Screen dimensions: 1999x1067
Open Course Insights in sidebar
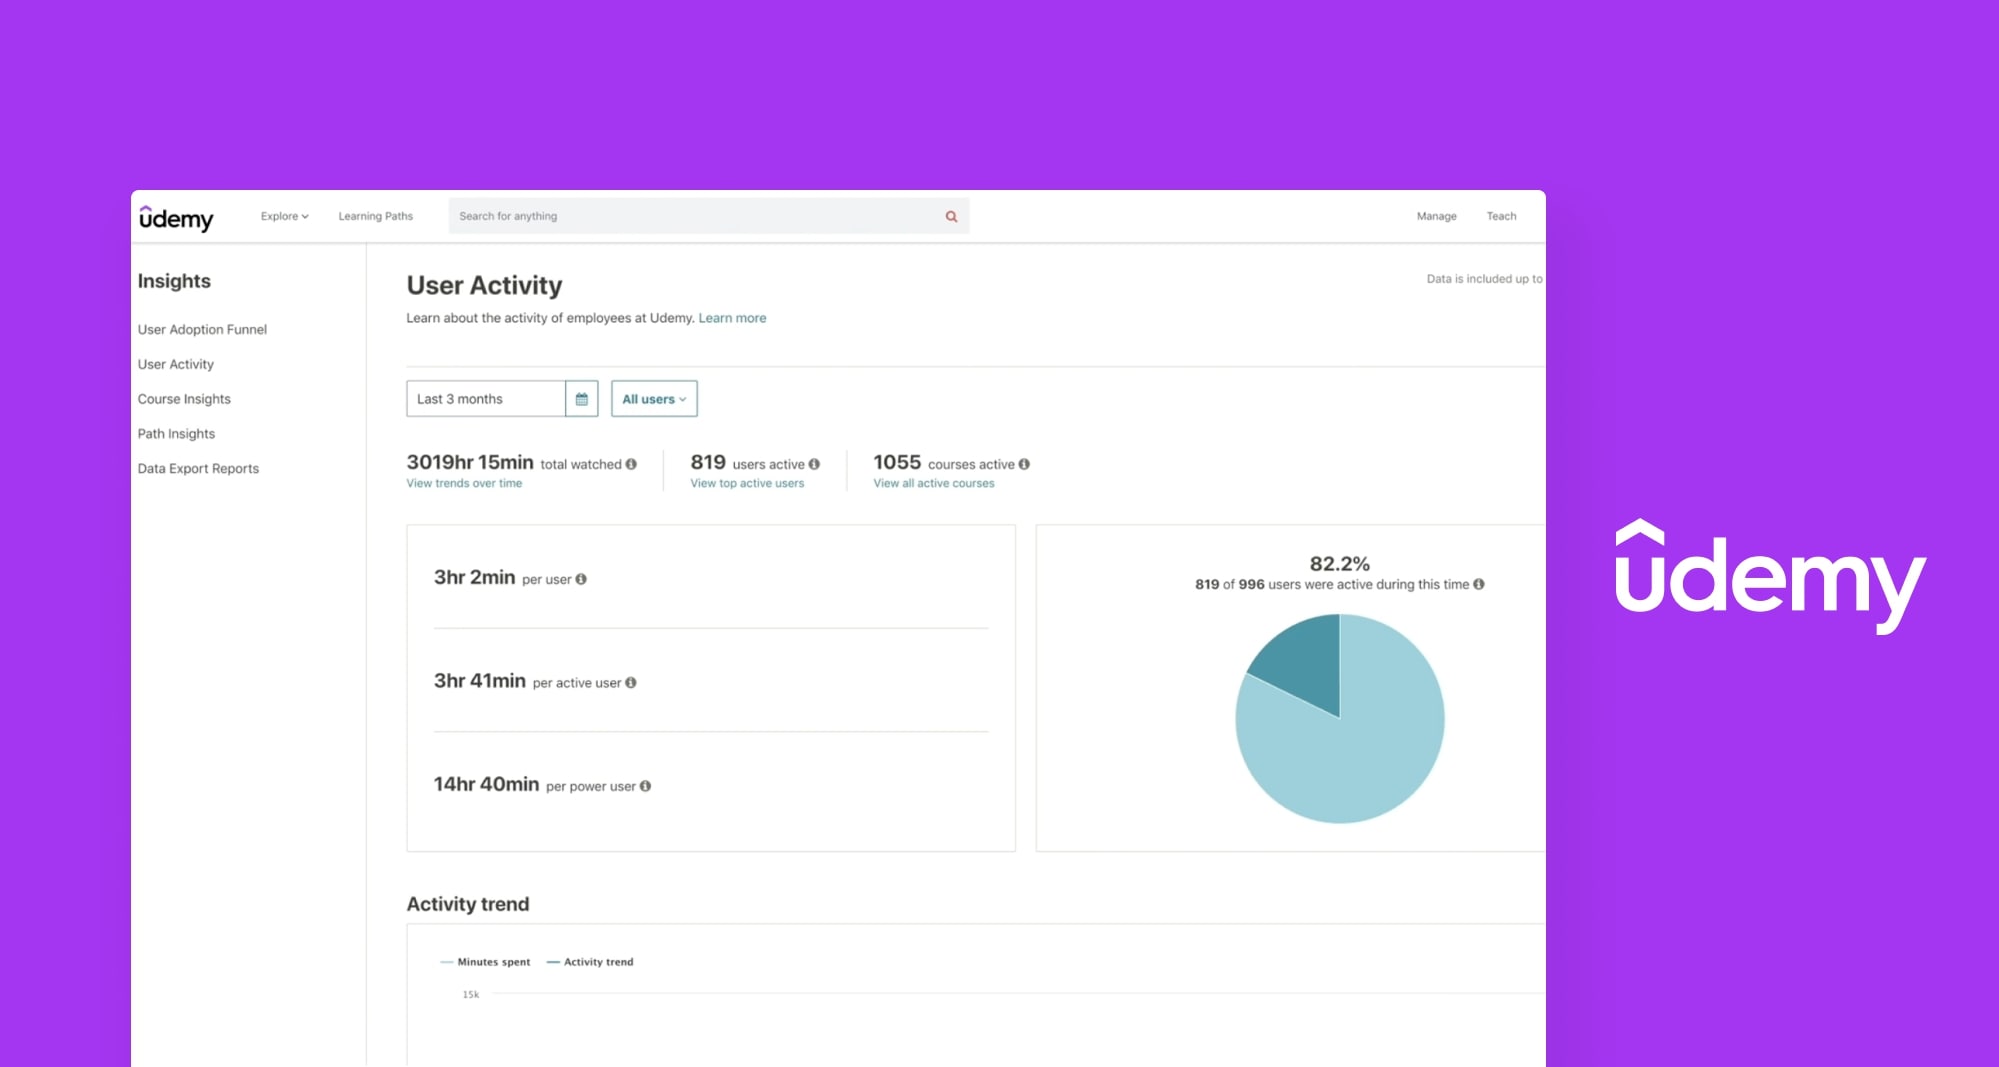pyautogui.click(x=184, y=399)
